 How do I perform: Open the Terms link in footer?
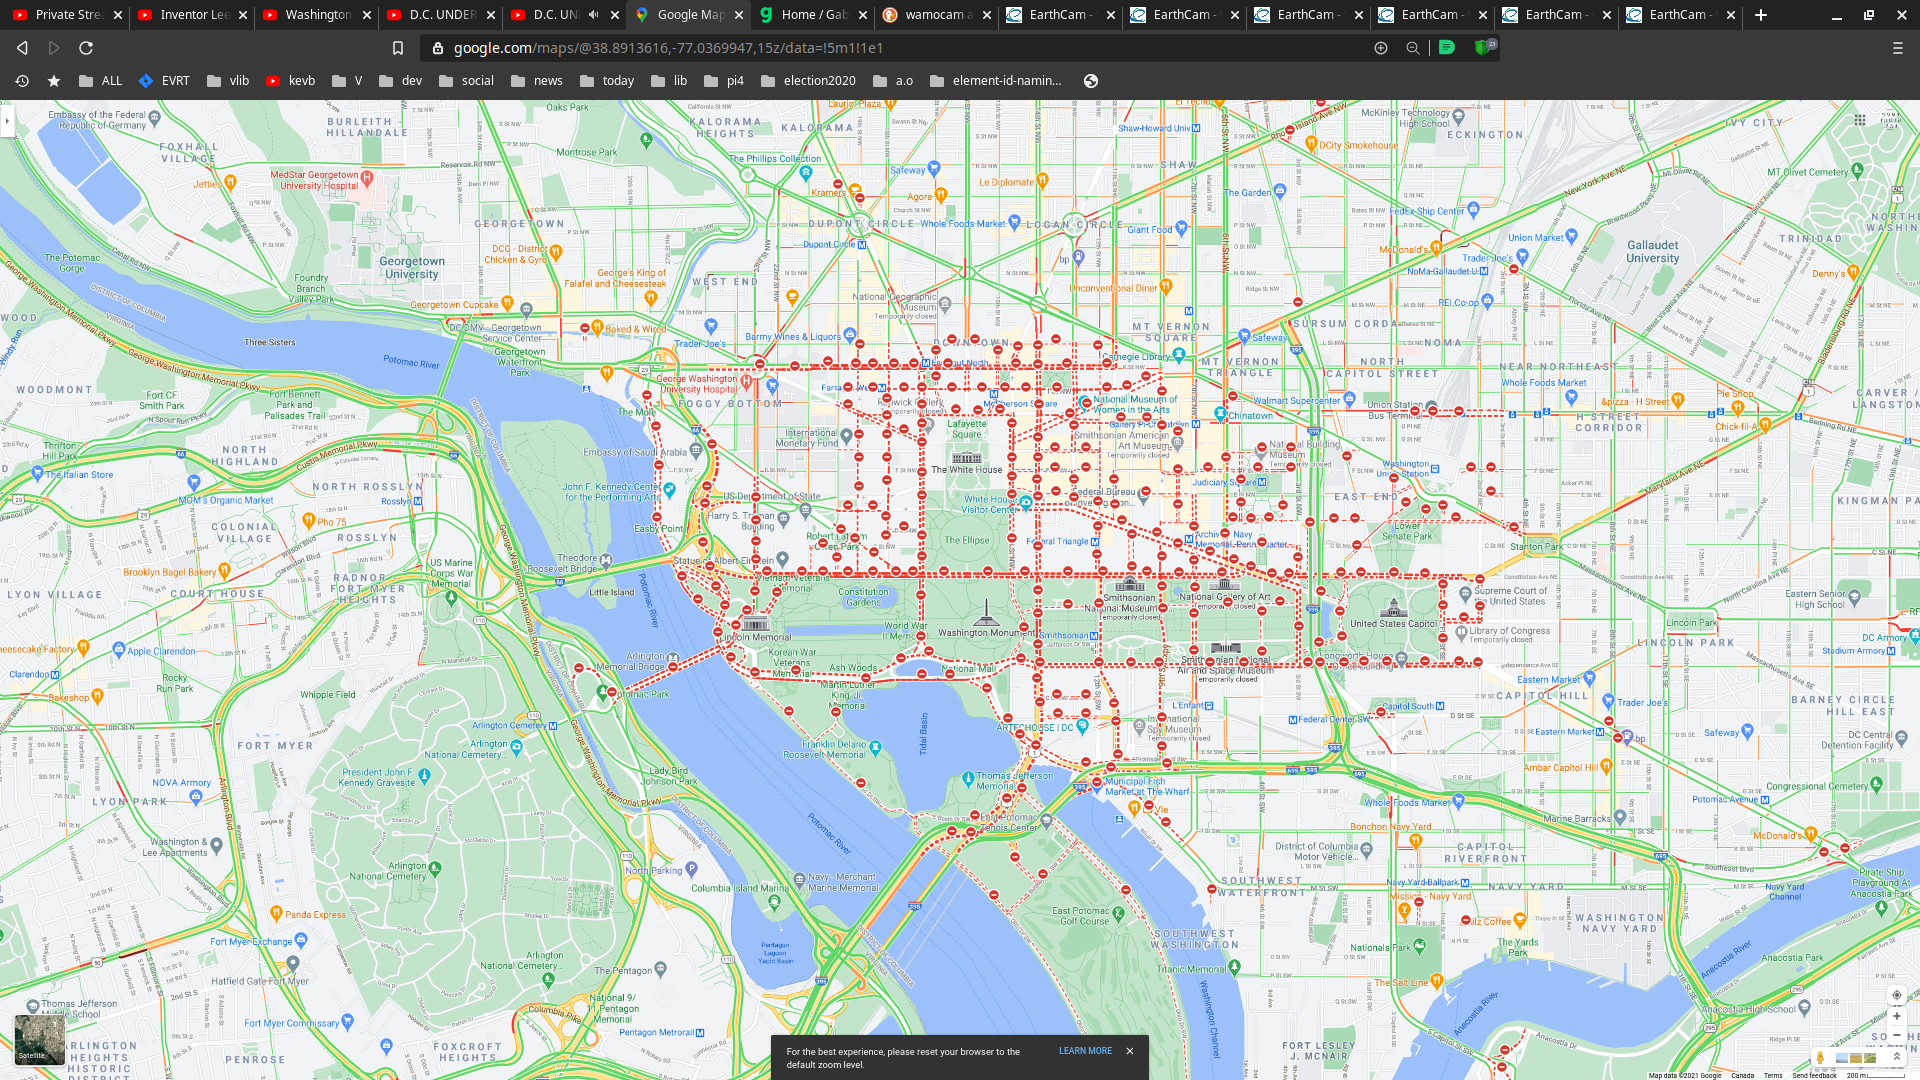point(1773,1075)
